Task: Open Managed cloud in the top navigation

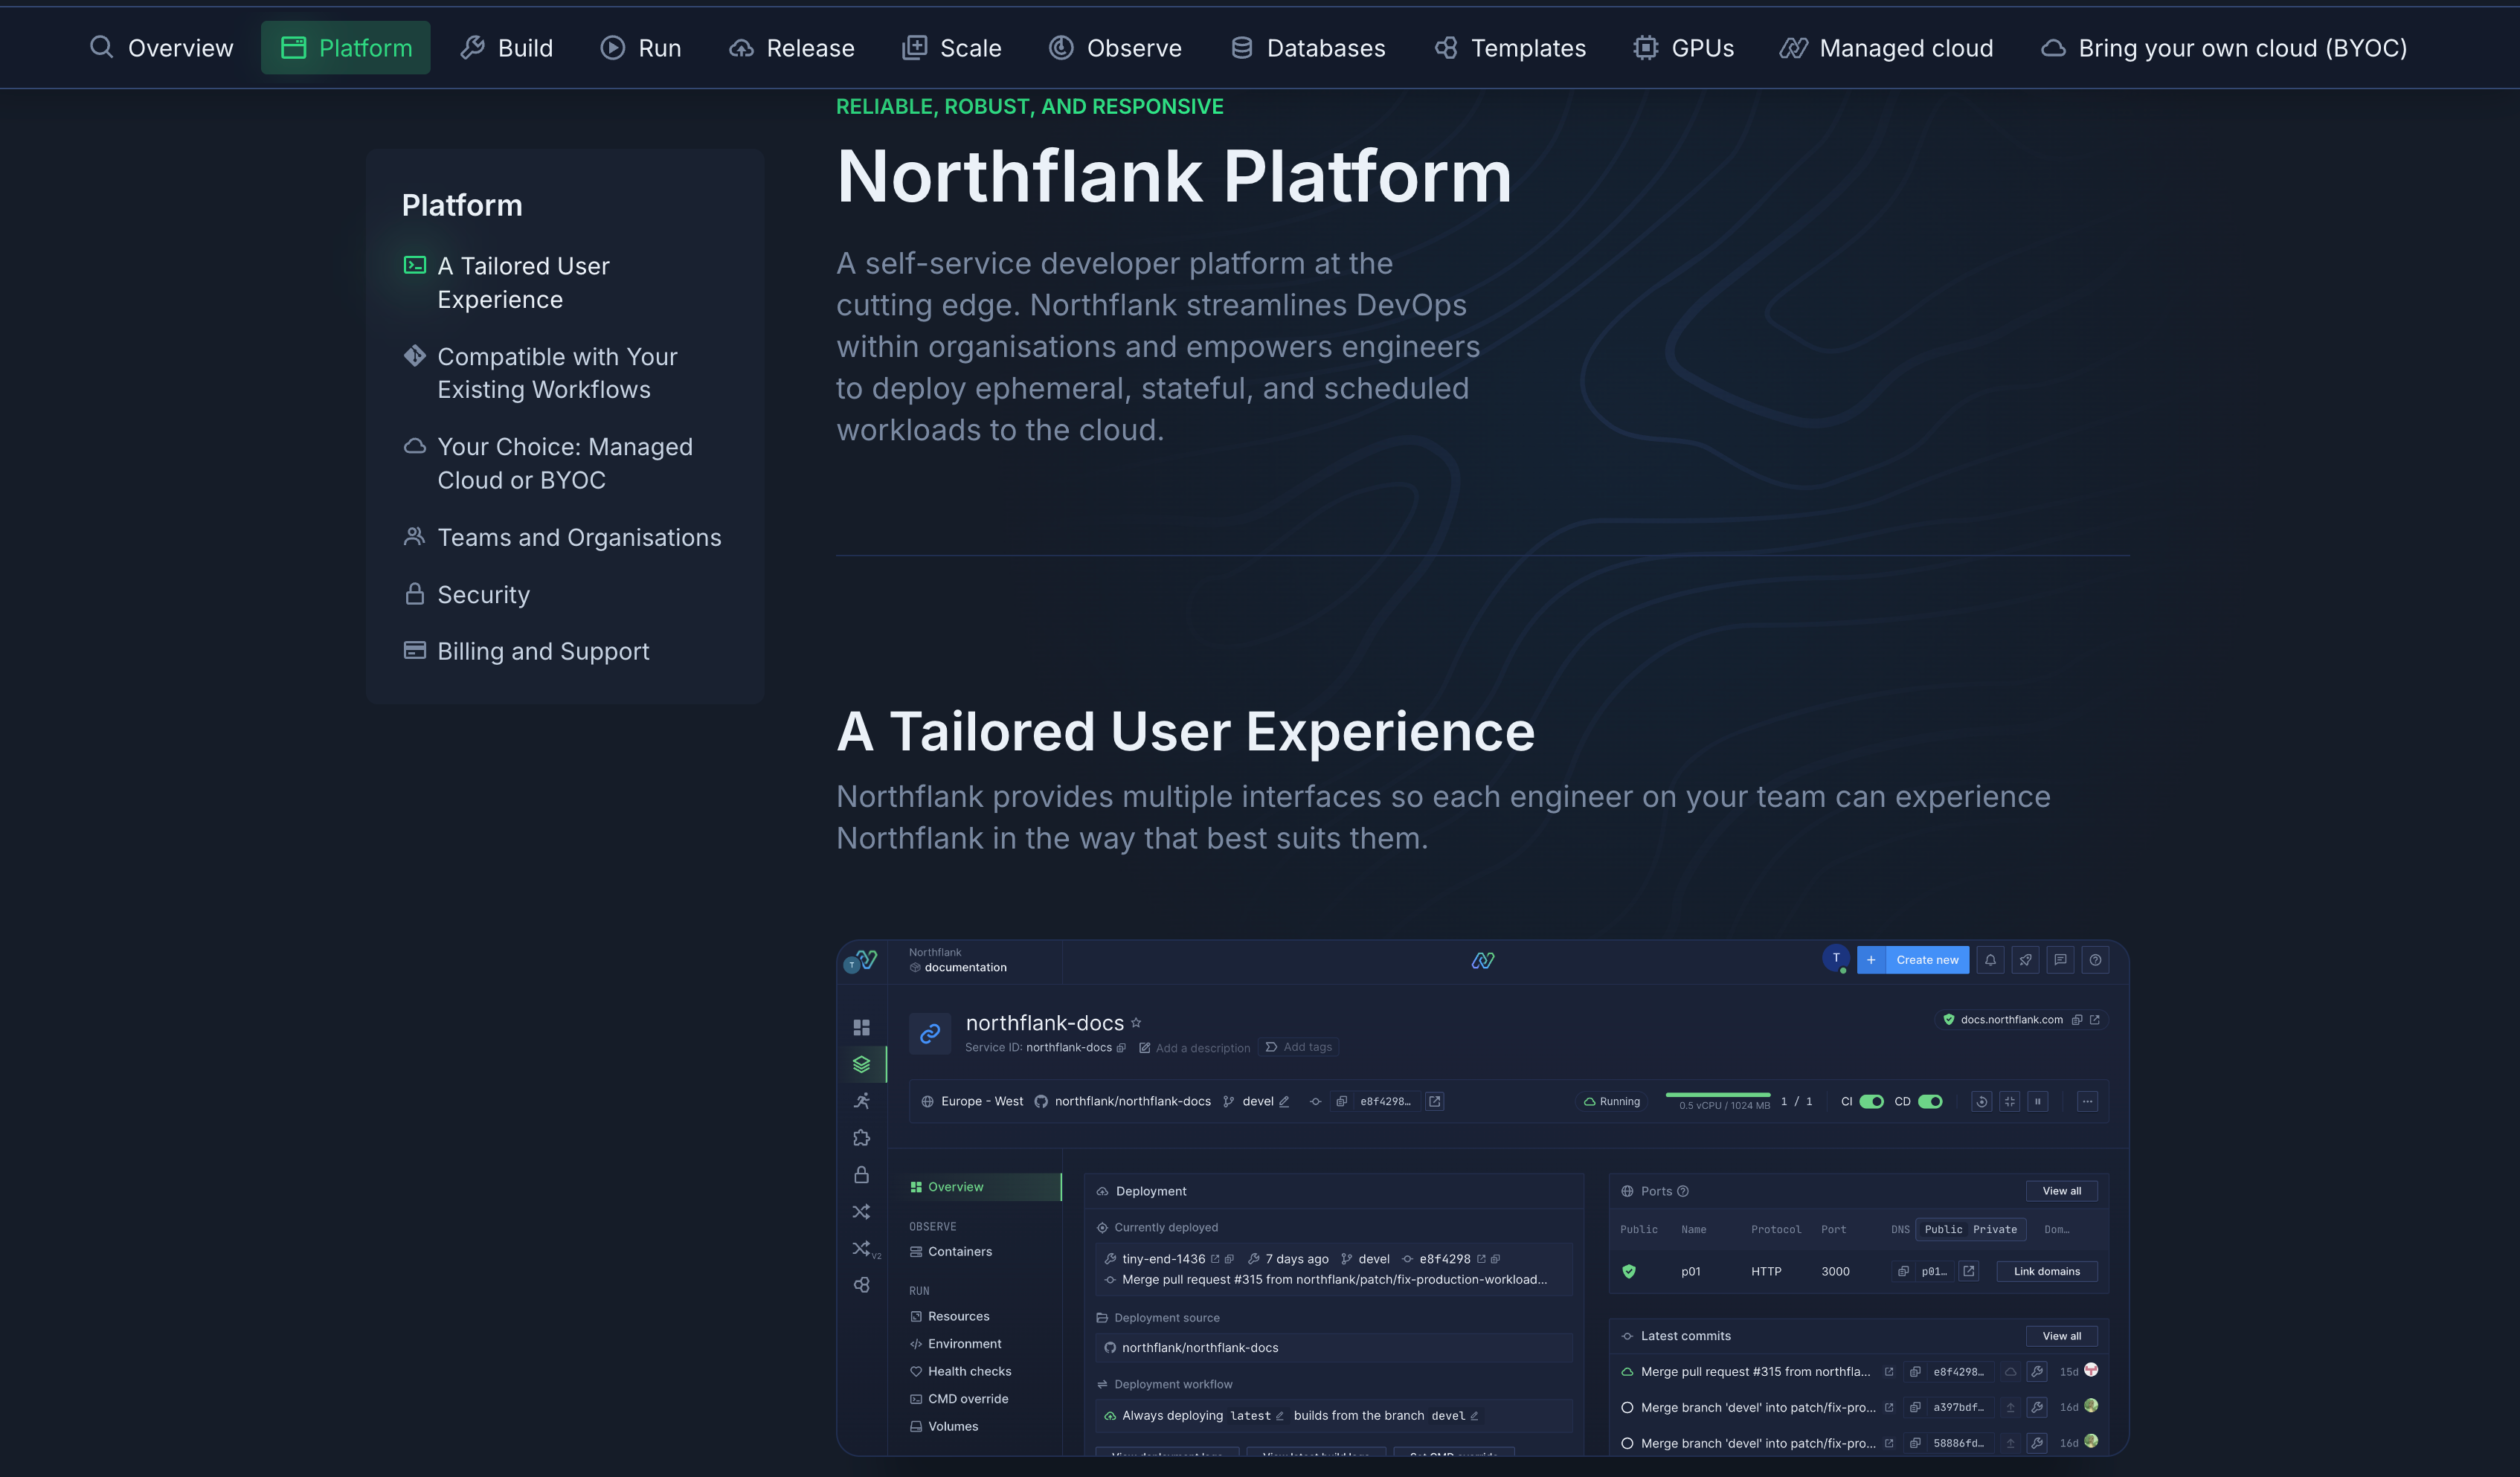Action: 1887,47
